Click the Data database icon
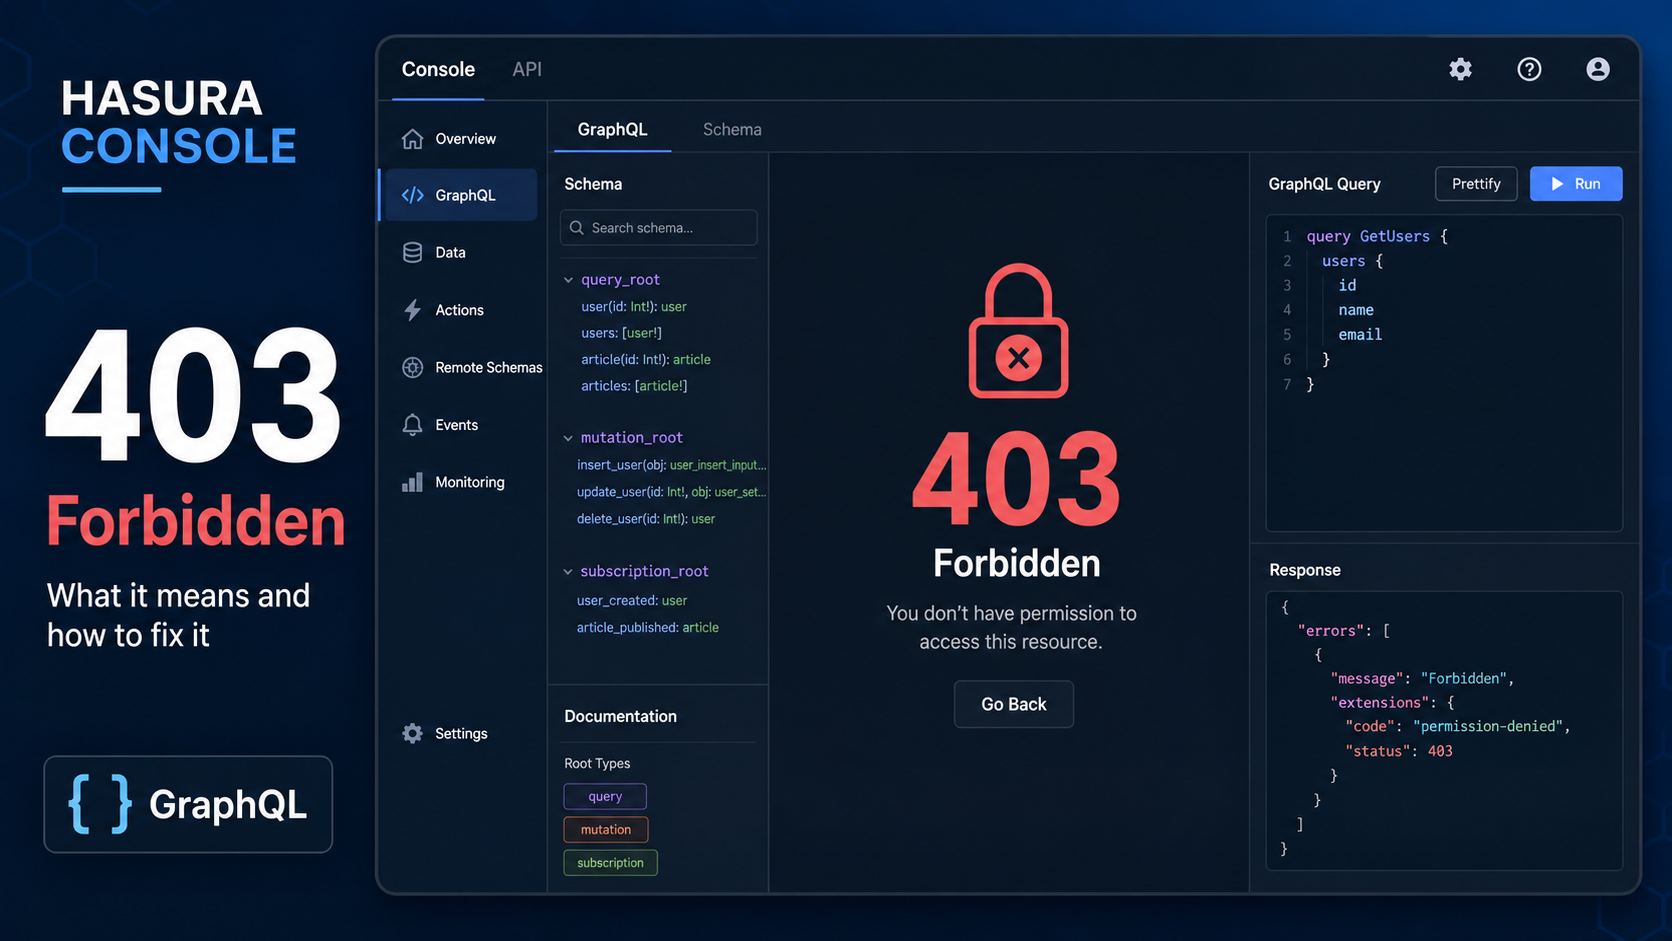 point(412,252)
